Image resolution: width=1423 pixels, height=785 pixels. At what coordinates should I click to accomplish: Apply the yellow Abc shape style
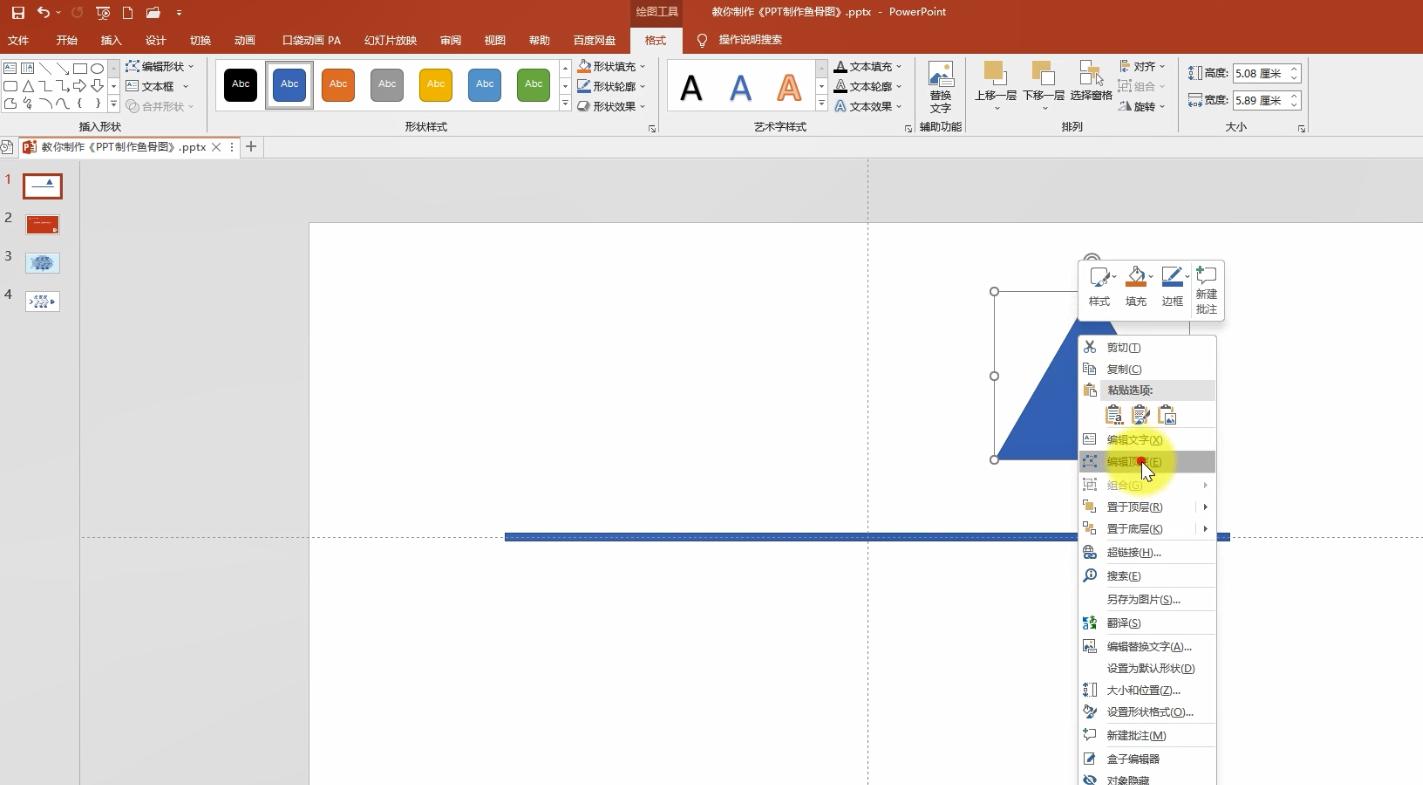436,85
